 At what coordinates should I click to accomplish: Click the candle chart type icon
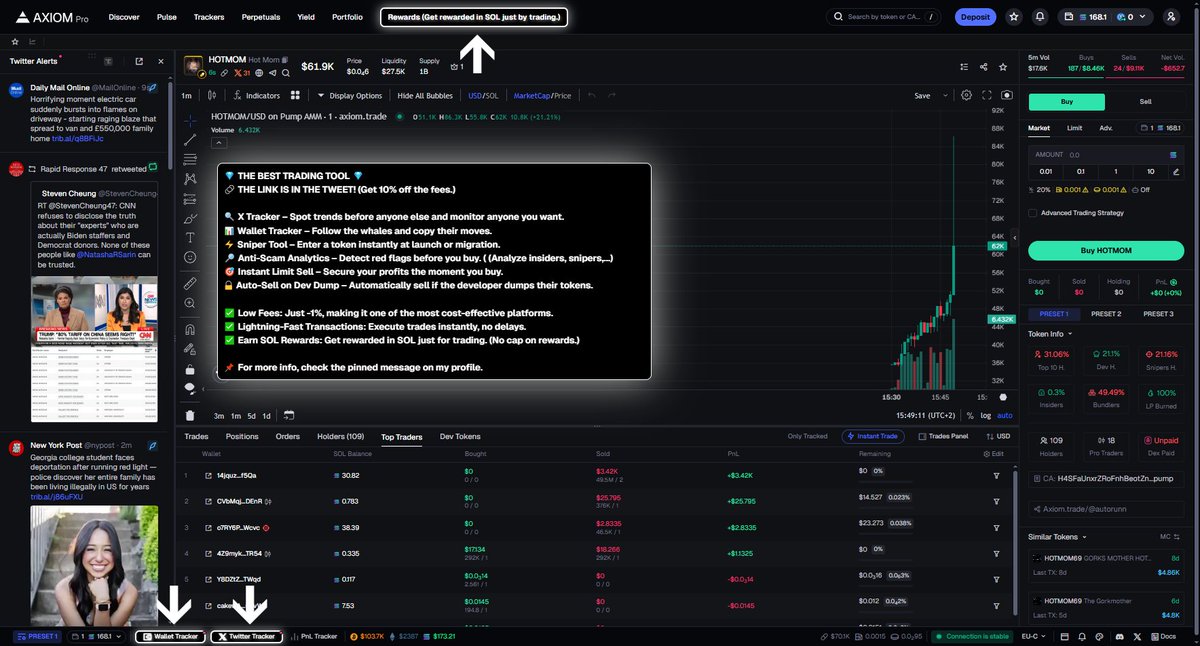[x=212, y=96]
